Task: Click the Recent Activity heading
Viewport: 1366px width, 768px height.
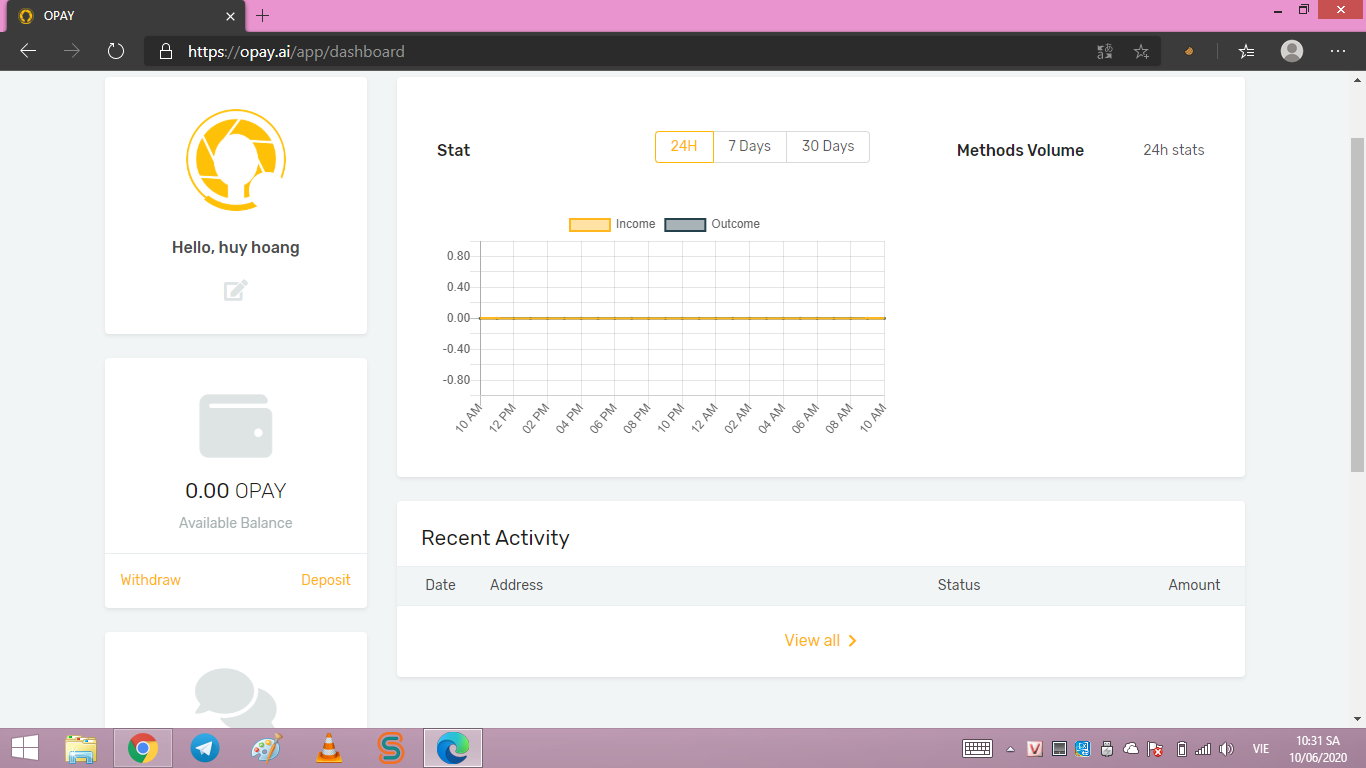Action: [495, 538]
